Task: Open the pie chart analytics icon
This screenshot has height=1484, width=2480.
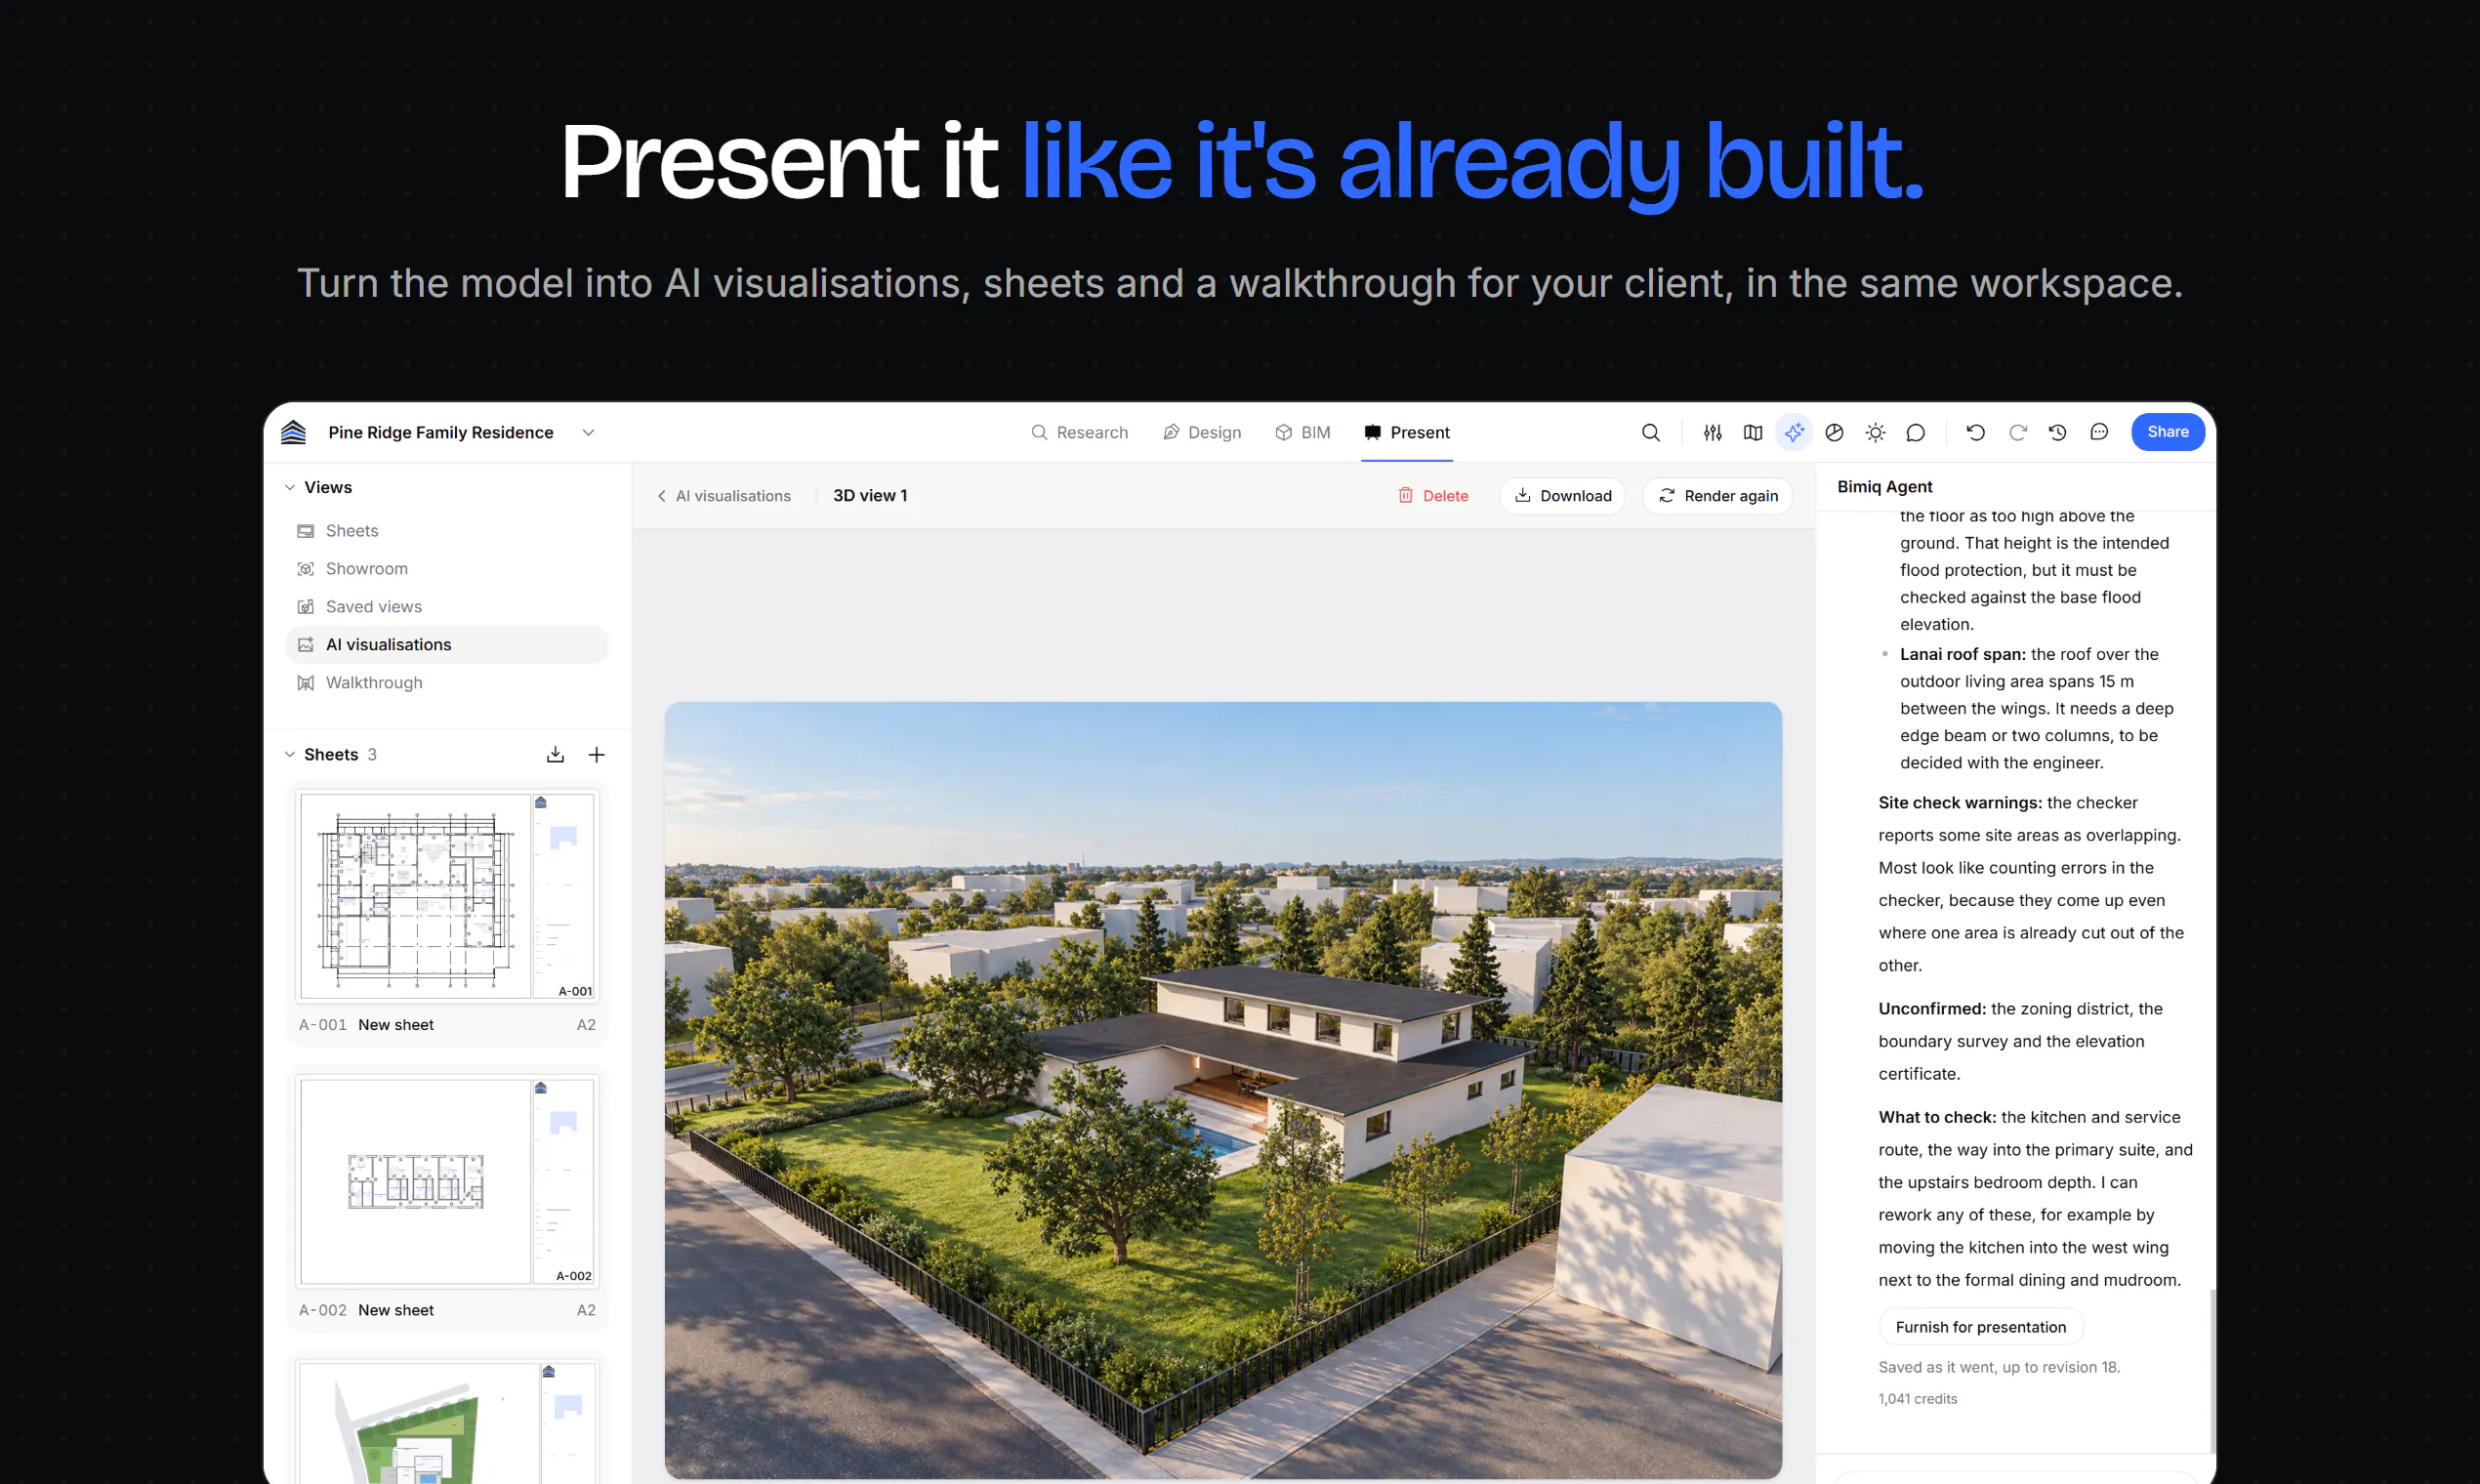Action: (1834, 432)
